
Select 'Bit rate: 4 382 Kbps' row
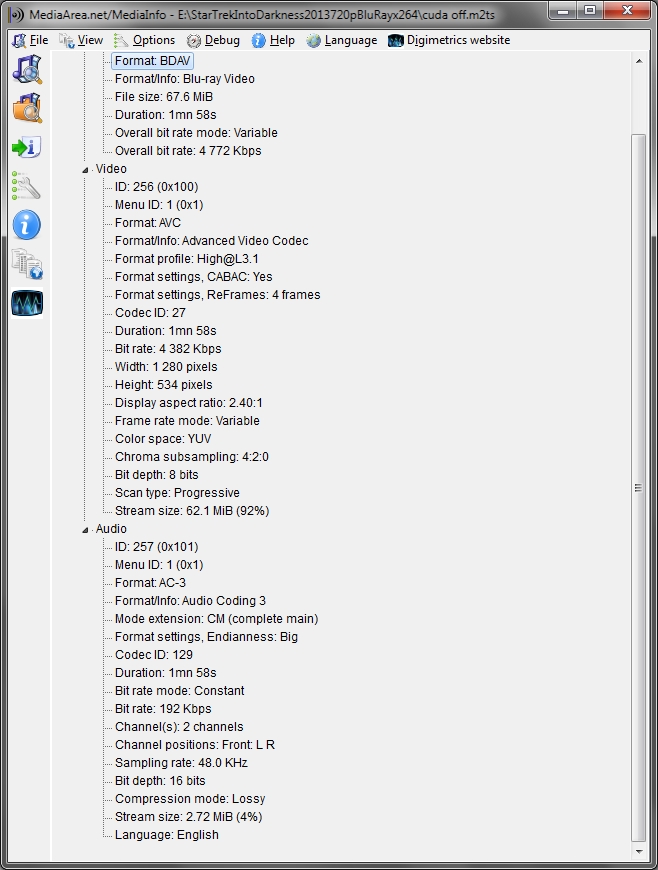click(x=168, y=348)
